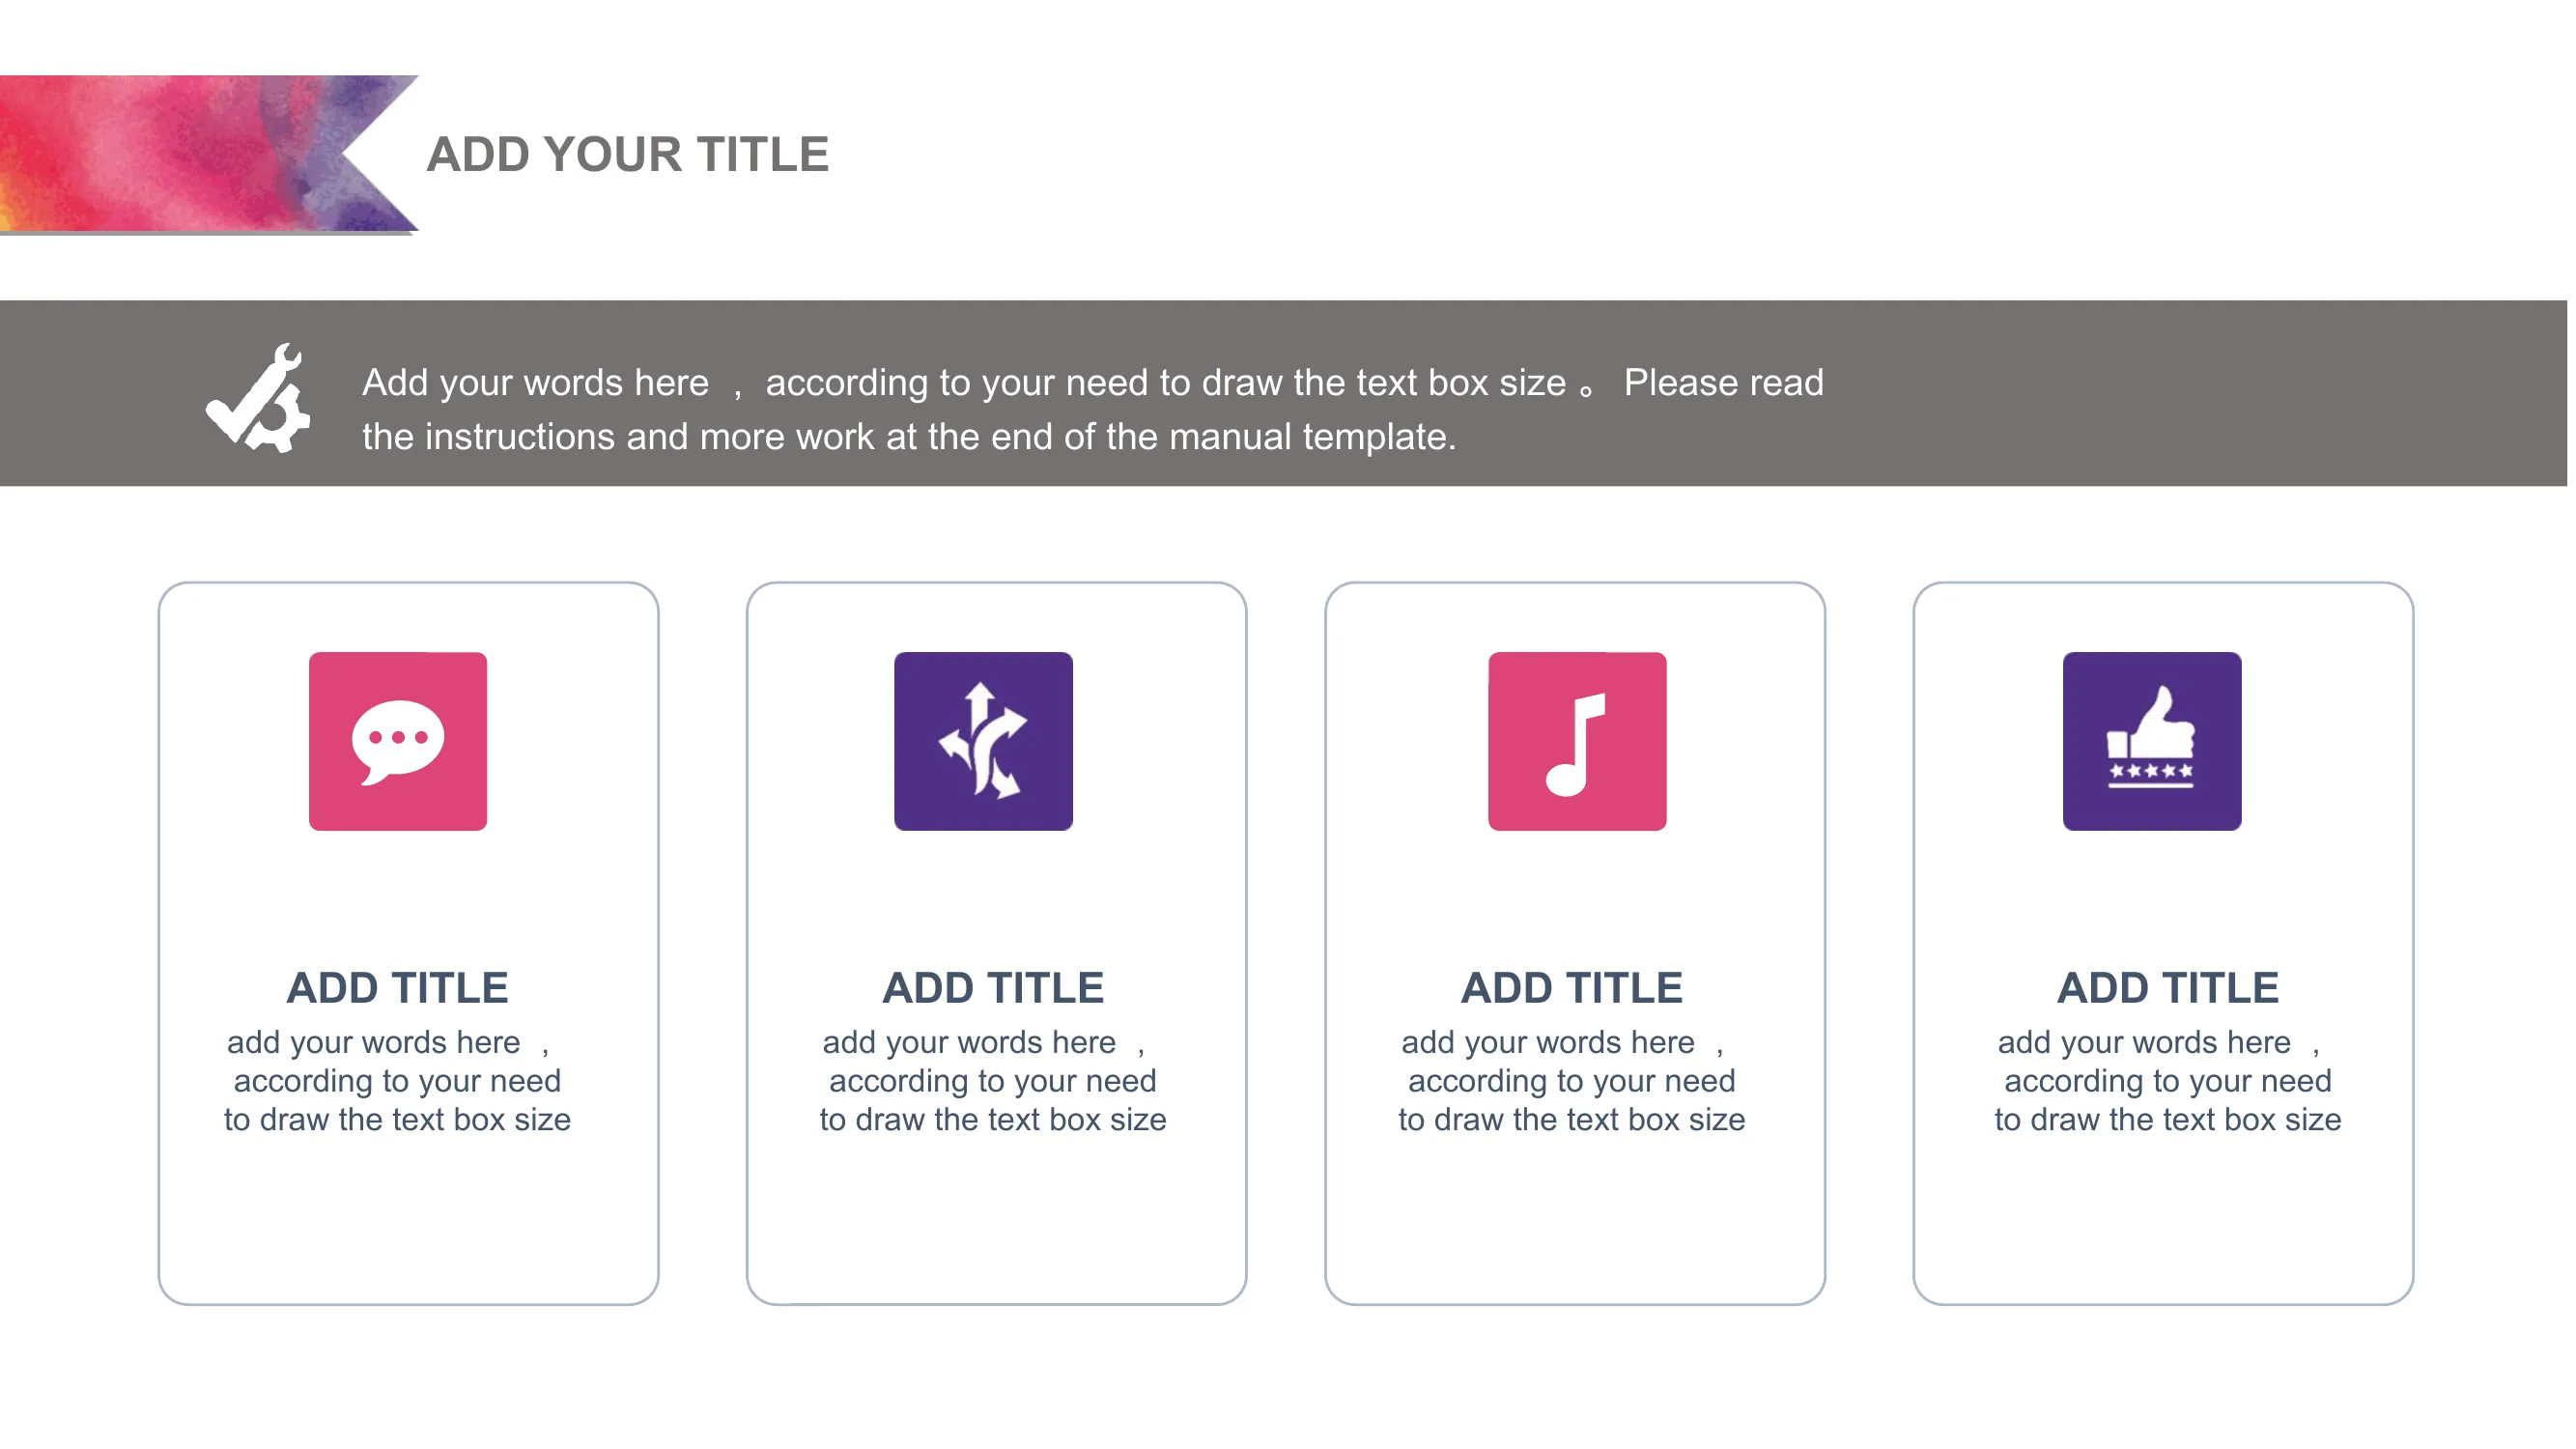This screenshot has width=2576, height=1449.
Task: Click the pink music note icon
Action: point(1577,741)
